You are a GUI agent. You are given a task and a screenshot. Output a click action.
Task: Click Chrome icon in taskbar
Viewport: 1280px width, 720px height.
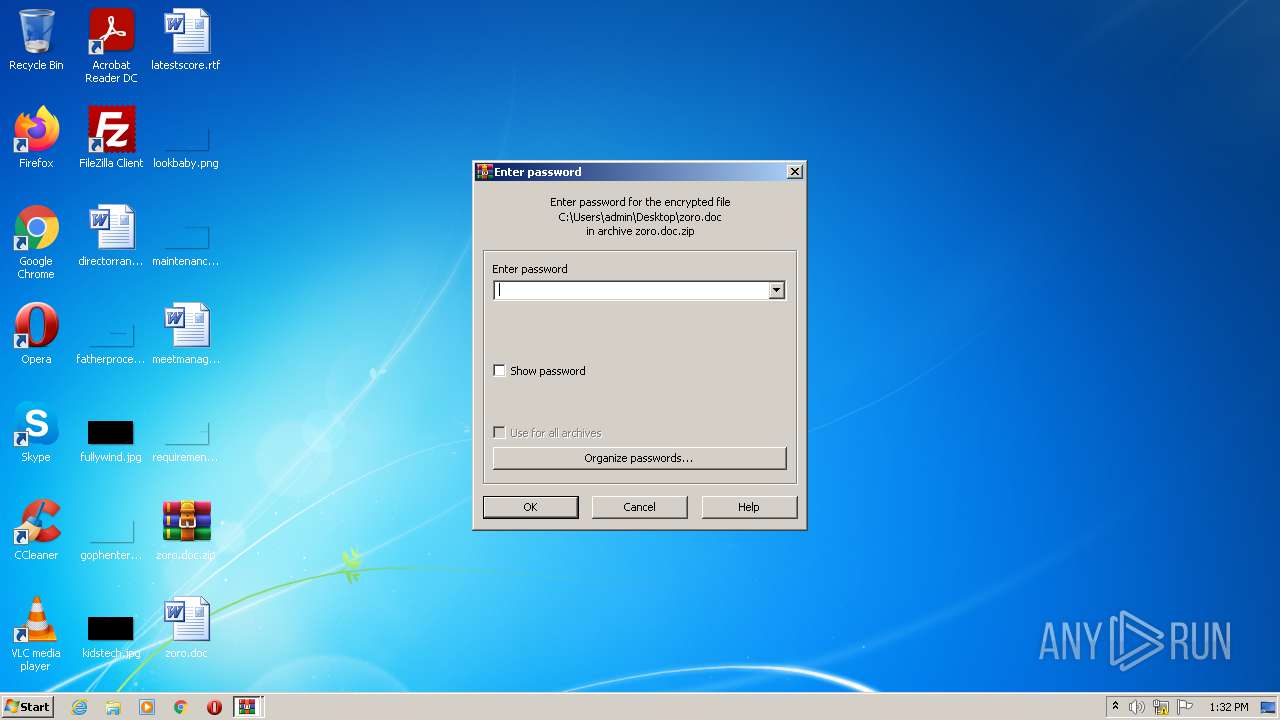pyautogui.click(x=181, y=707)
